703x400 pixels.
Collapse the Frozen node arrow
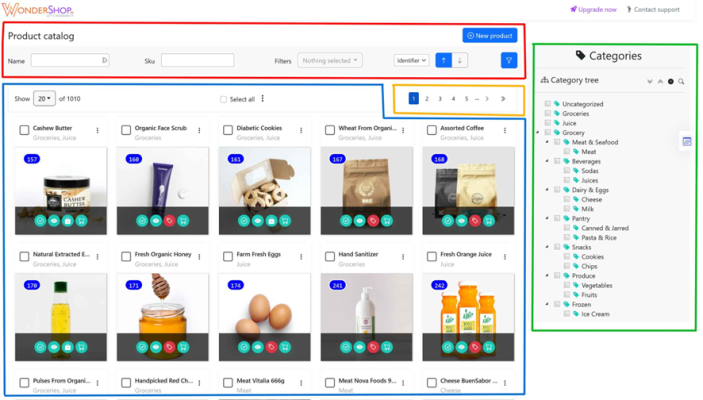[547, 304]
